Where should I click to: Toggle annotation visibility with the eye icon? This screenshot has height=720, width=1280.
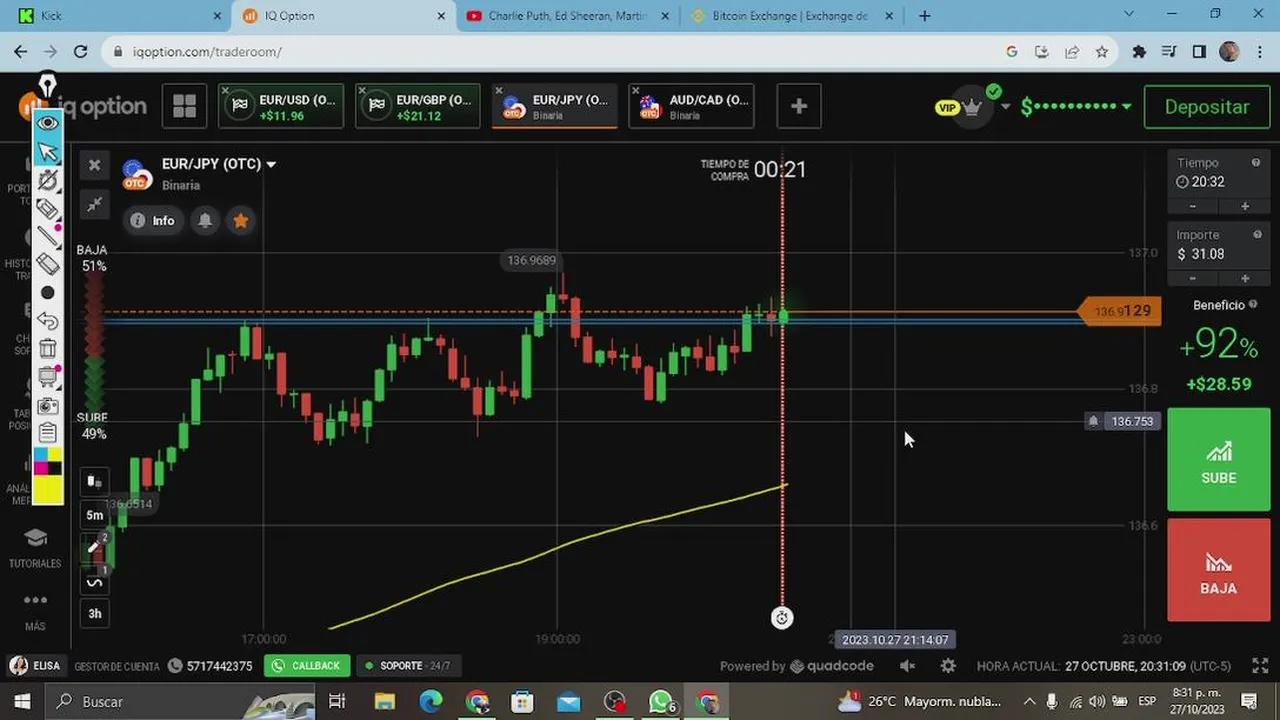pyautogui.click(x=47, y=122)
